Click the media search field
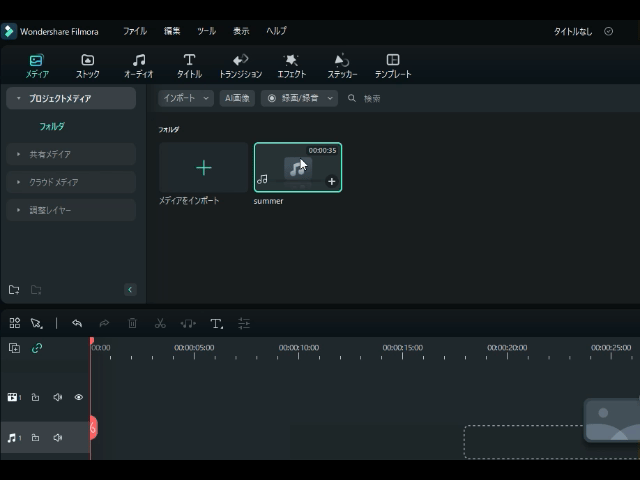640x480 pixels. point(372,98)
